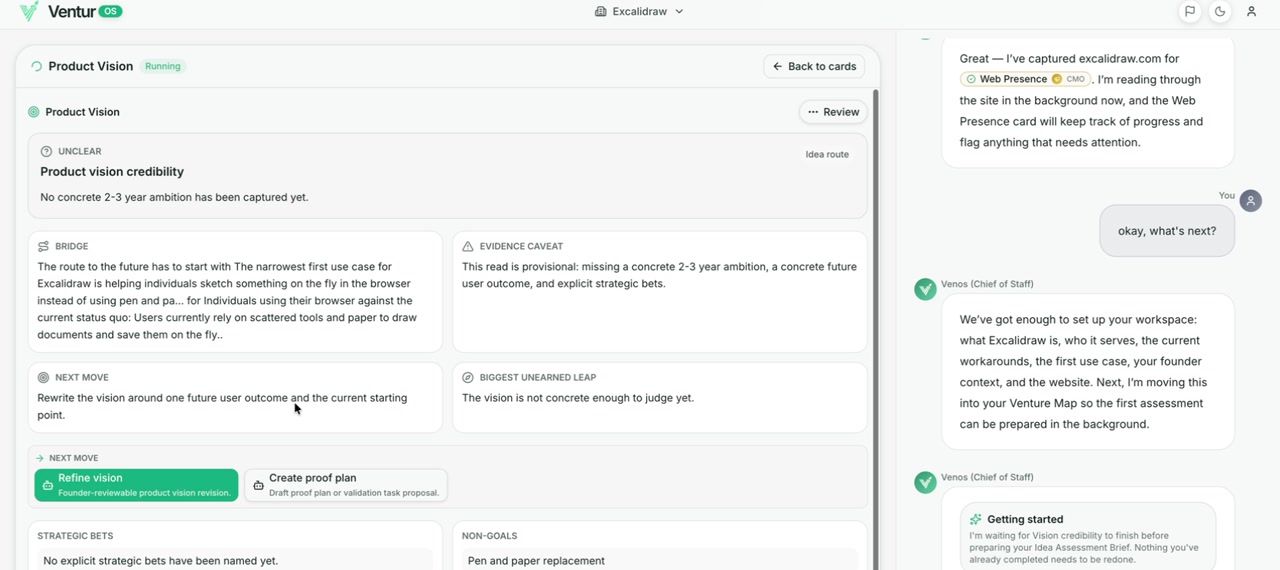This screenshot has width=1280, height=570.
Task: Click the EVIDENCE CAVEAT warning triangle icon
Action: pos(468,246)
